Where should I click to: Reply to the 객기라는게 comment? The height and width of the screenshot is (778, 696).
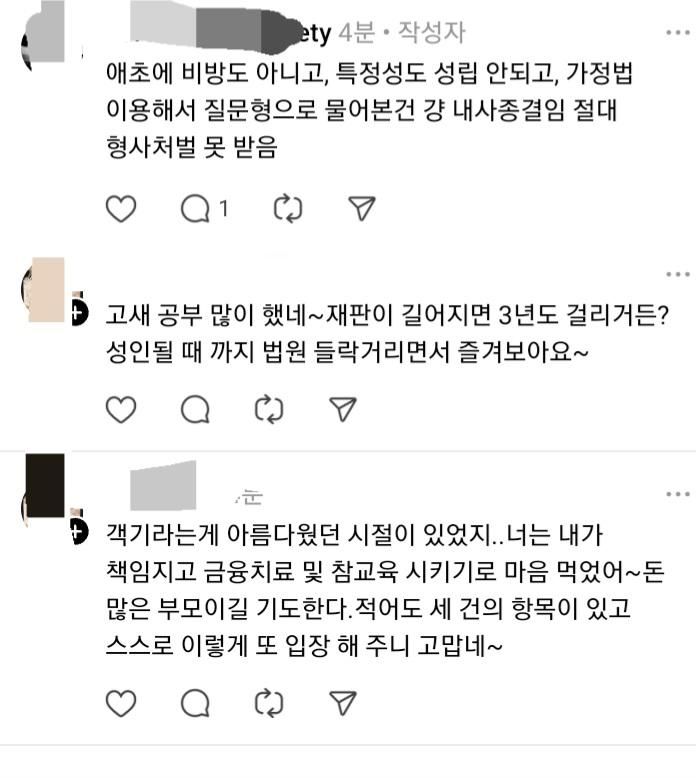click(x=195, y=703)
